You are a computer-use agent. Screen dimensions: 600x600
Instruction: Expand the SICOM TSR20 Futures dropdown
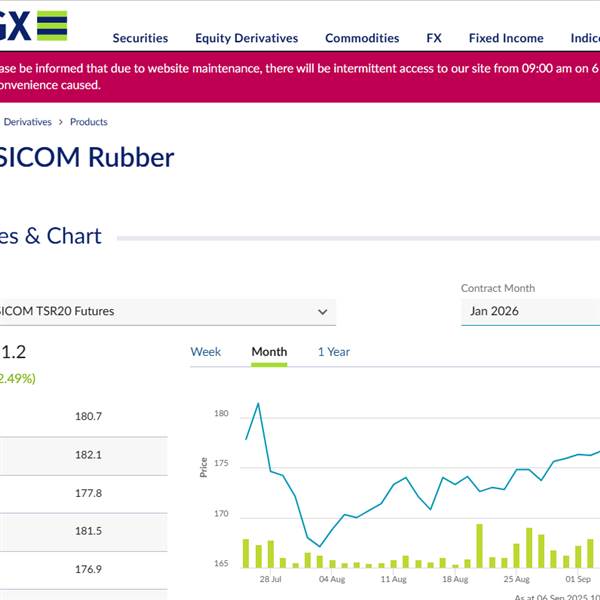167,312
